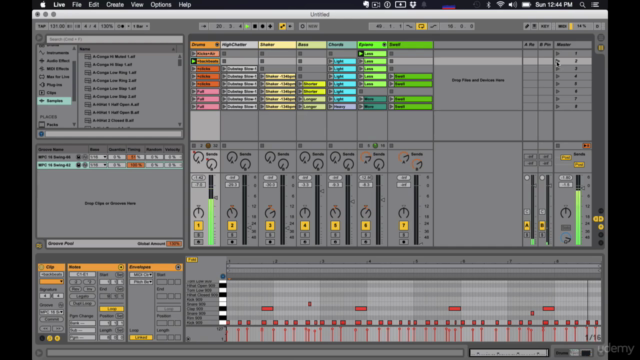640x360 pixels.
Task: Open the Edit menu
Action: click(x=93, y=5)
